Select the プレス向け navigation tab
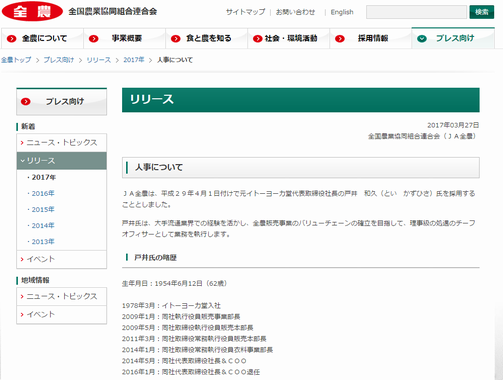The width and height of the screenshot is (503, 380). 453,38
